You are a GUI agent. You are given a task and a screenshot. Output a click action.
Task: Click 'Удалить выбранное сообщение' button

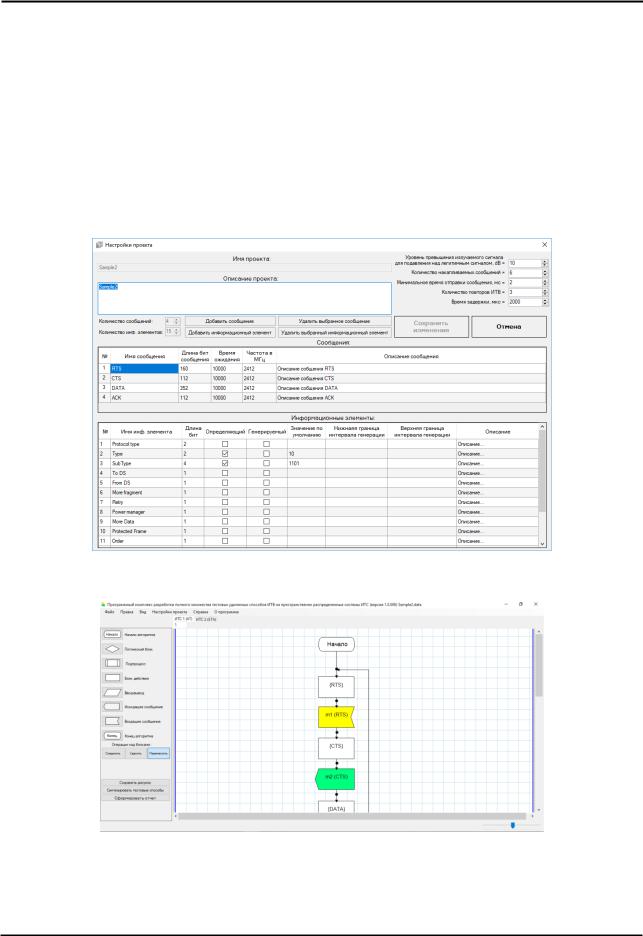pos(334,321)
